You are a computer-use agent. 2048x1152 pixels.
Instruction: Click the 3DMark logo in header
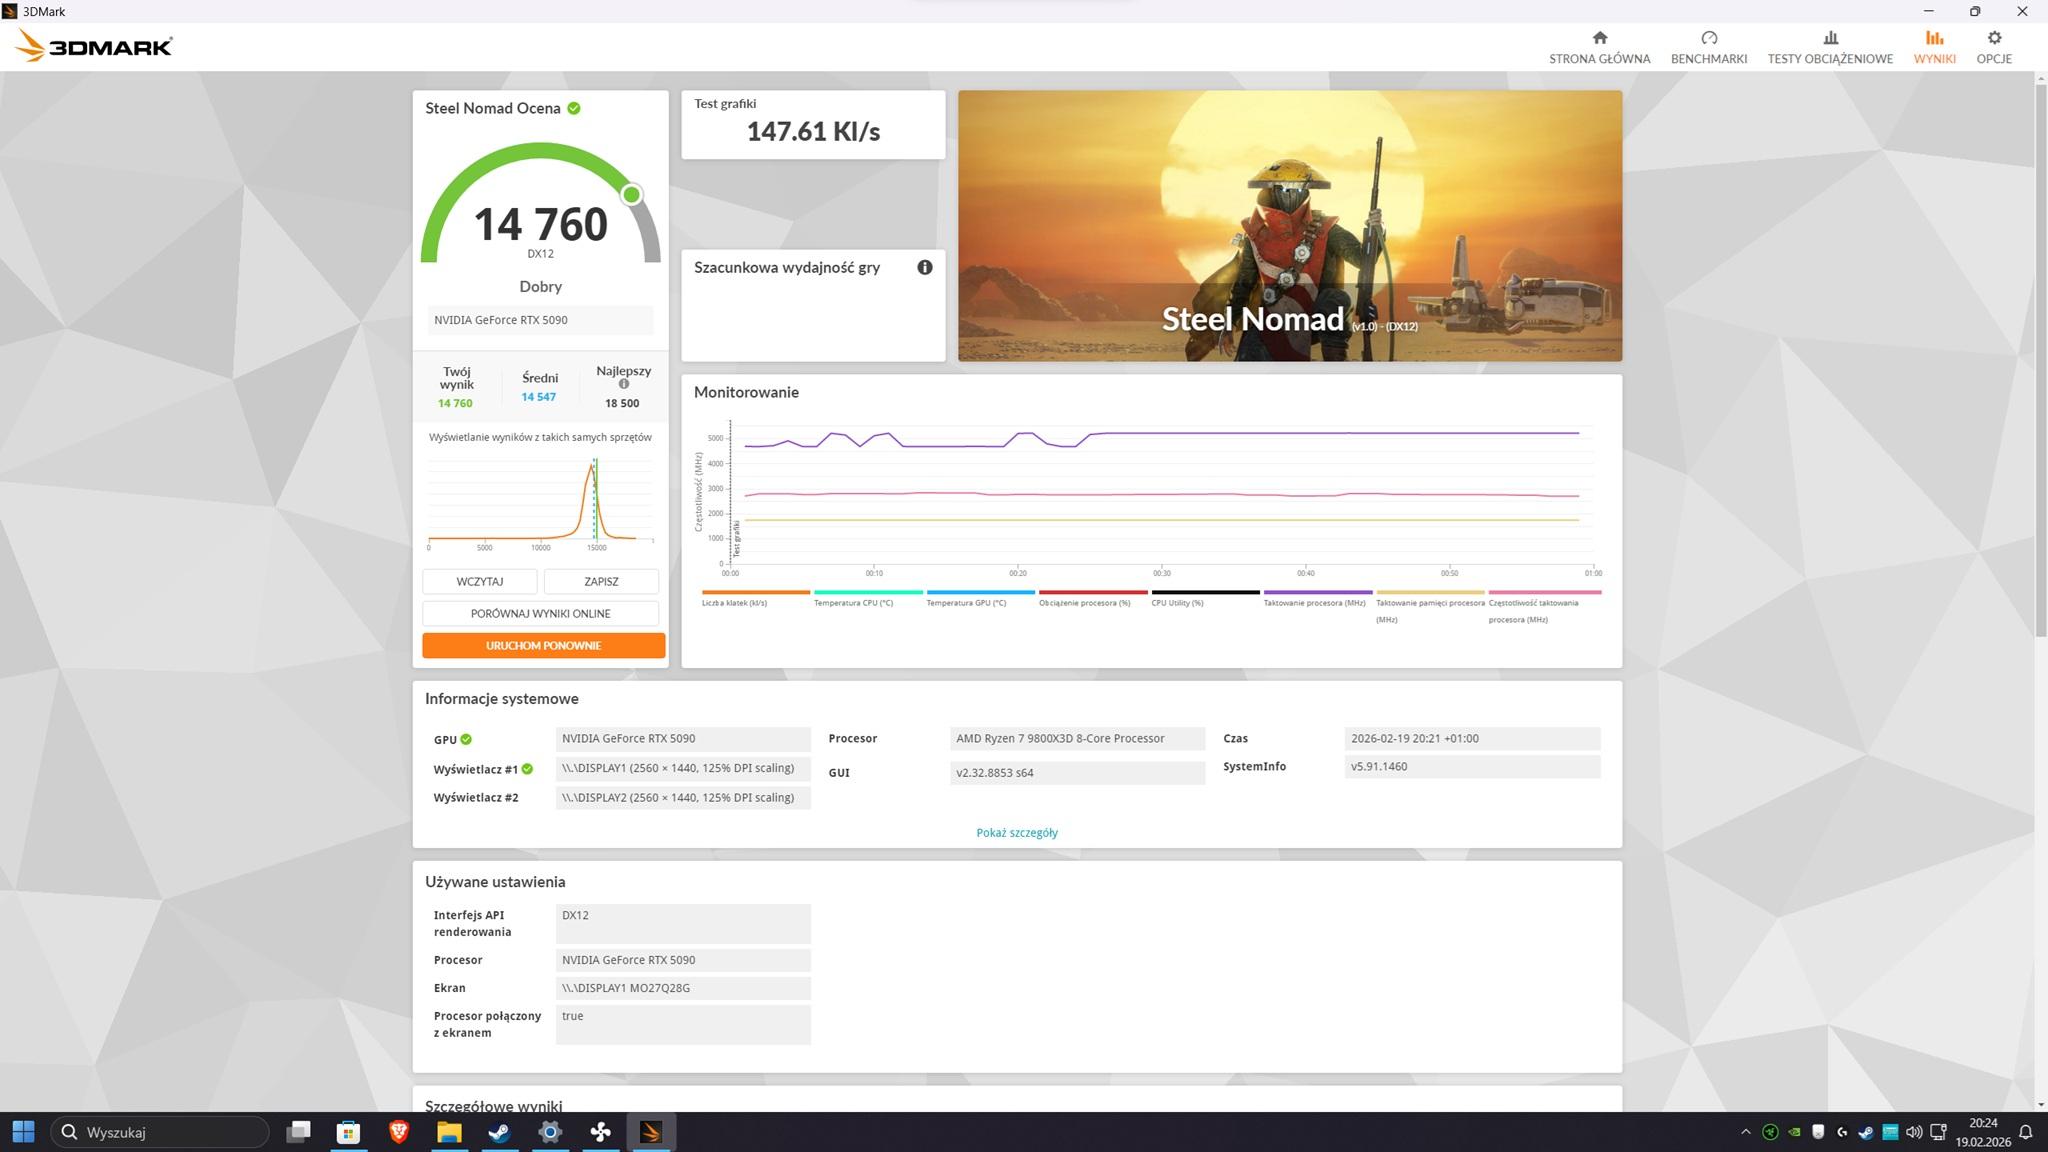pyautogui.click(x=94, y=46)
